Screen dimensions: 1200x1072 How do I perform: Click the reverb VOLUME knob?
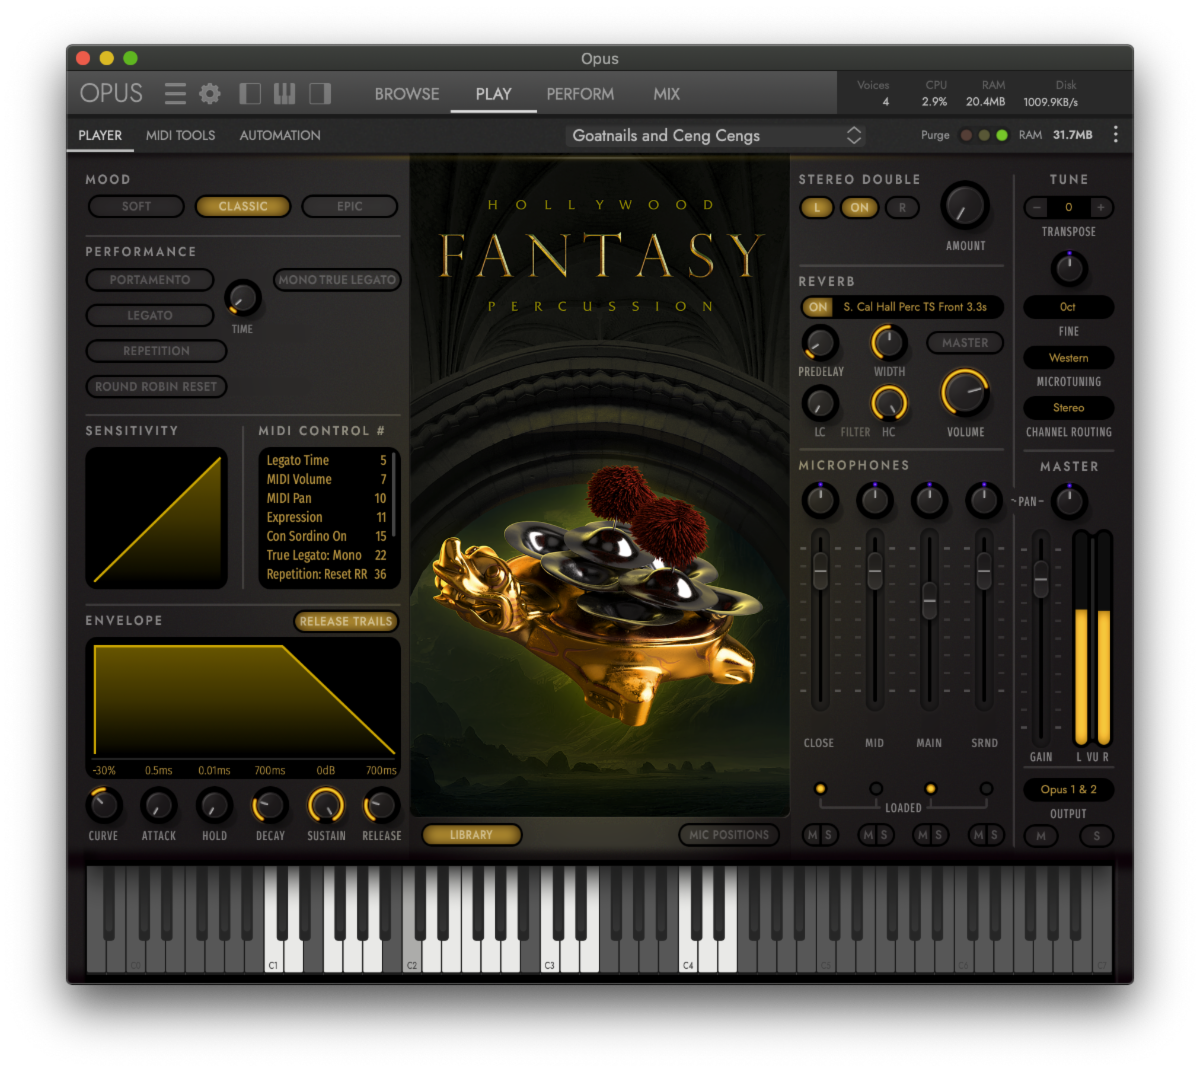[965, 392]
